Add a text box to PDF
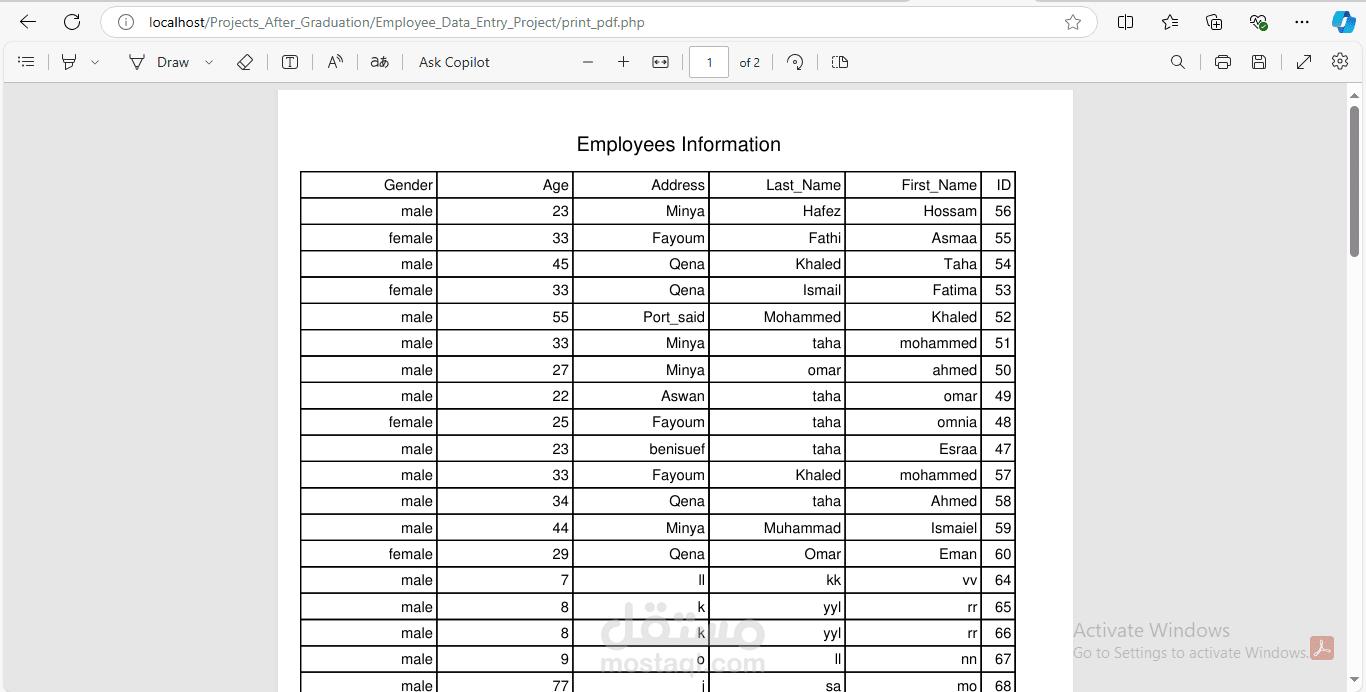 (x=290, y=62)
